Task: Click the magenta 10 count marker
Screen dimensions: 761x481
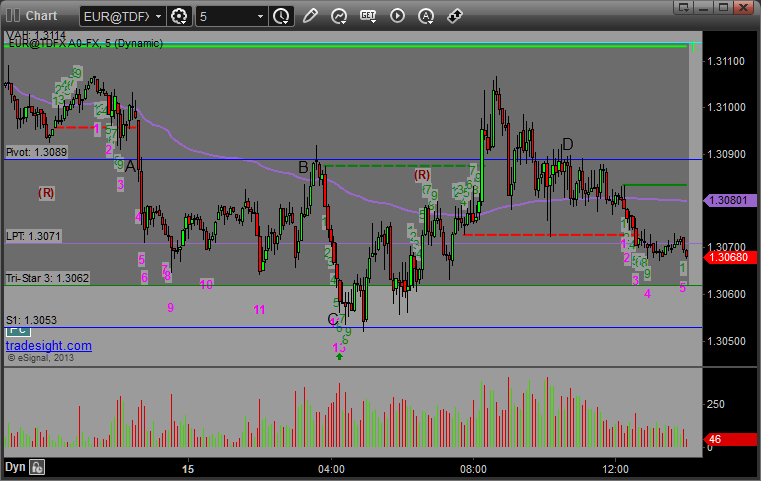Action: tap(206, 284)
